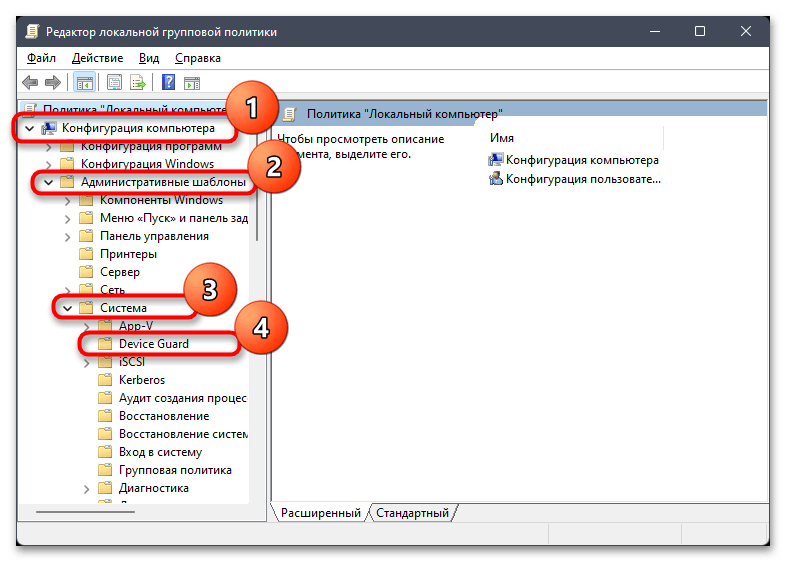
Task: Click the Back arrow toolbar icon
Action: [x=30, y=83]
